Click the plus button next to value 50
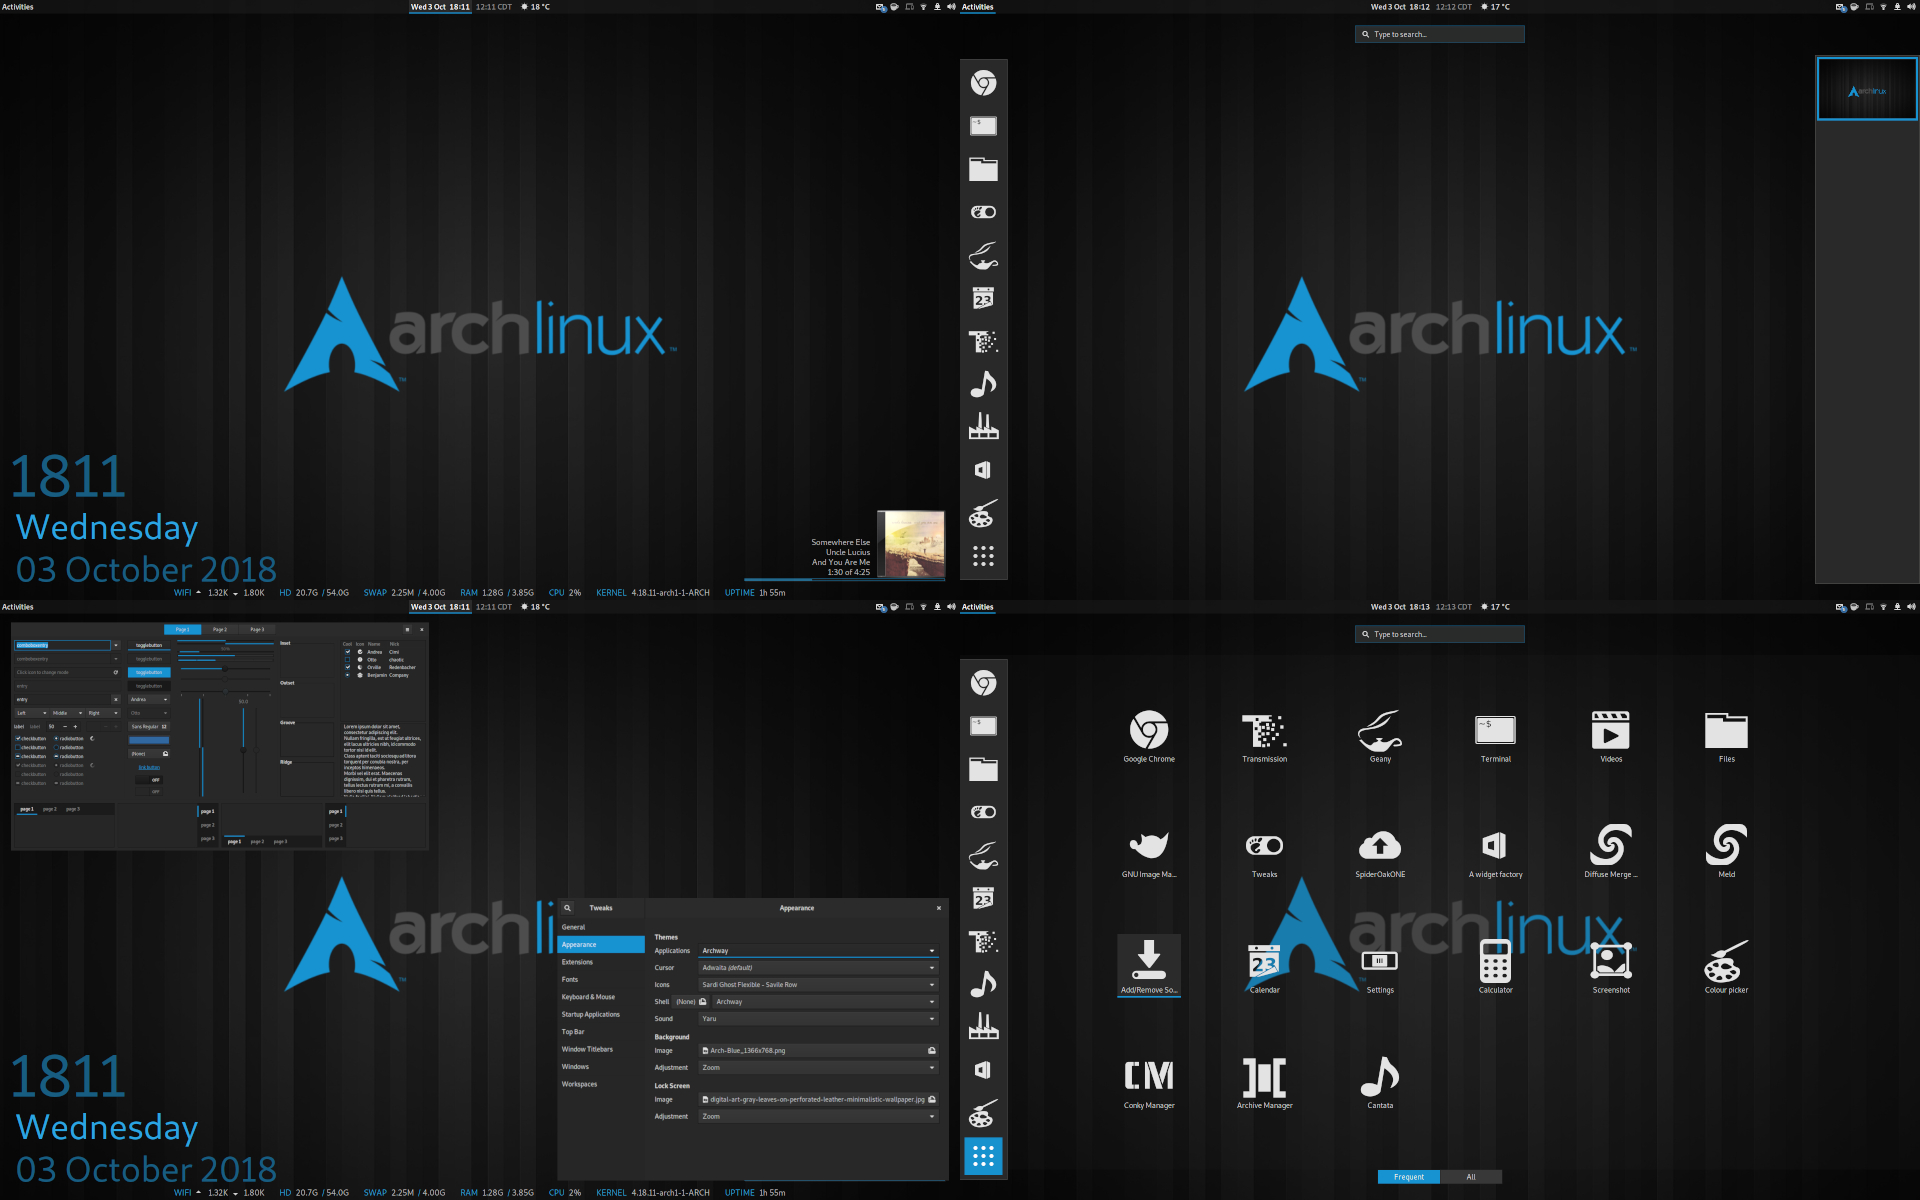 coord(75,727)
